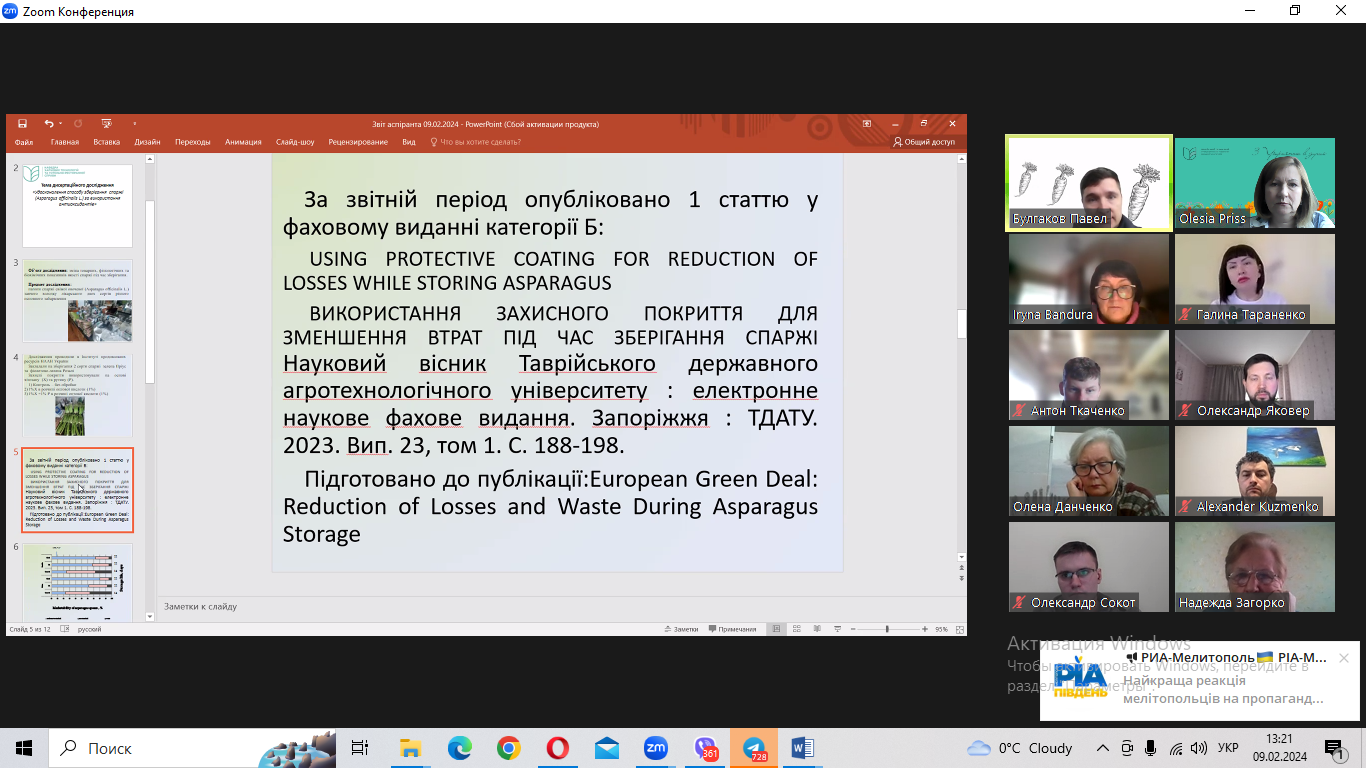Click the 'Заметки к слайду' notes field
Screen dimensions: 1366x768
coord(560,606)
